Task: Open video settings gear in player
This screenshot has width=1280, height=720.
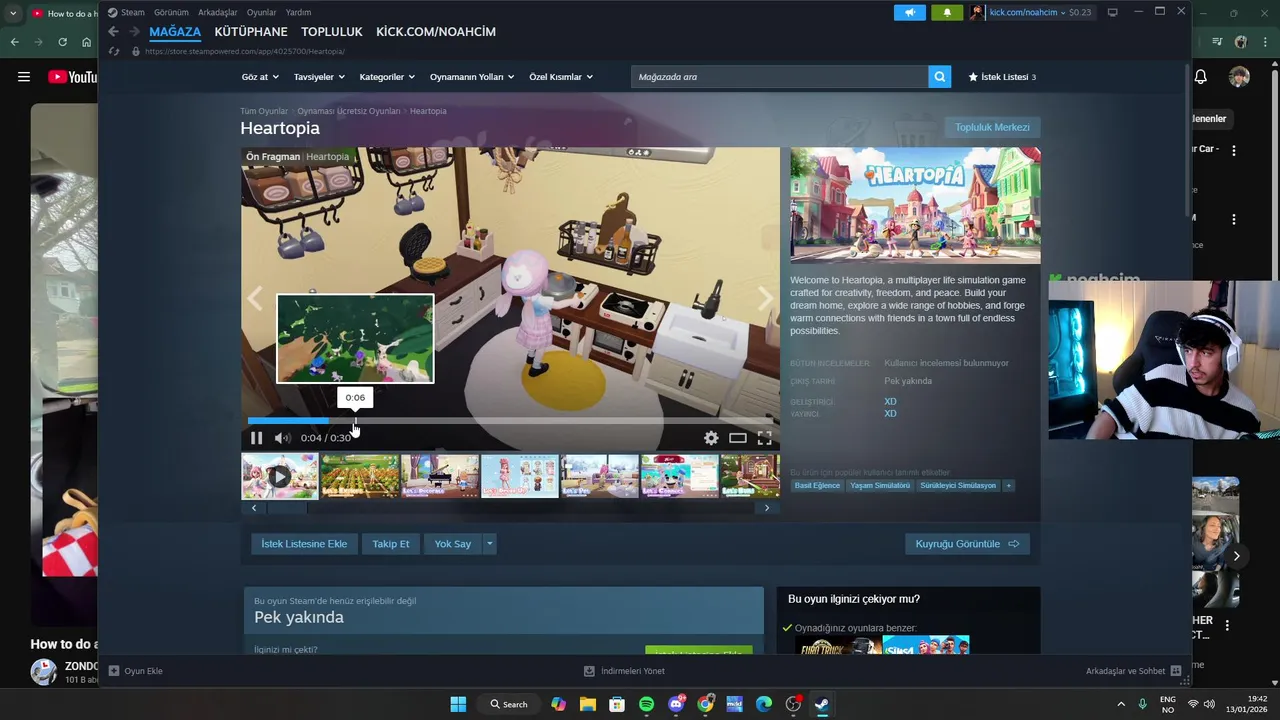Action: (711, 438)
